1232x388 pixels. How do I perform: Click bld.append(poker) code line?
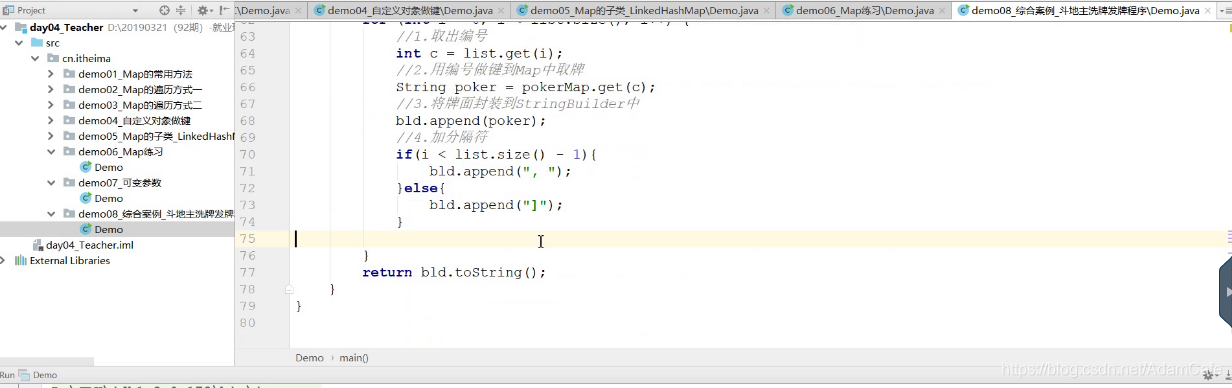[x=471, y=120]
